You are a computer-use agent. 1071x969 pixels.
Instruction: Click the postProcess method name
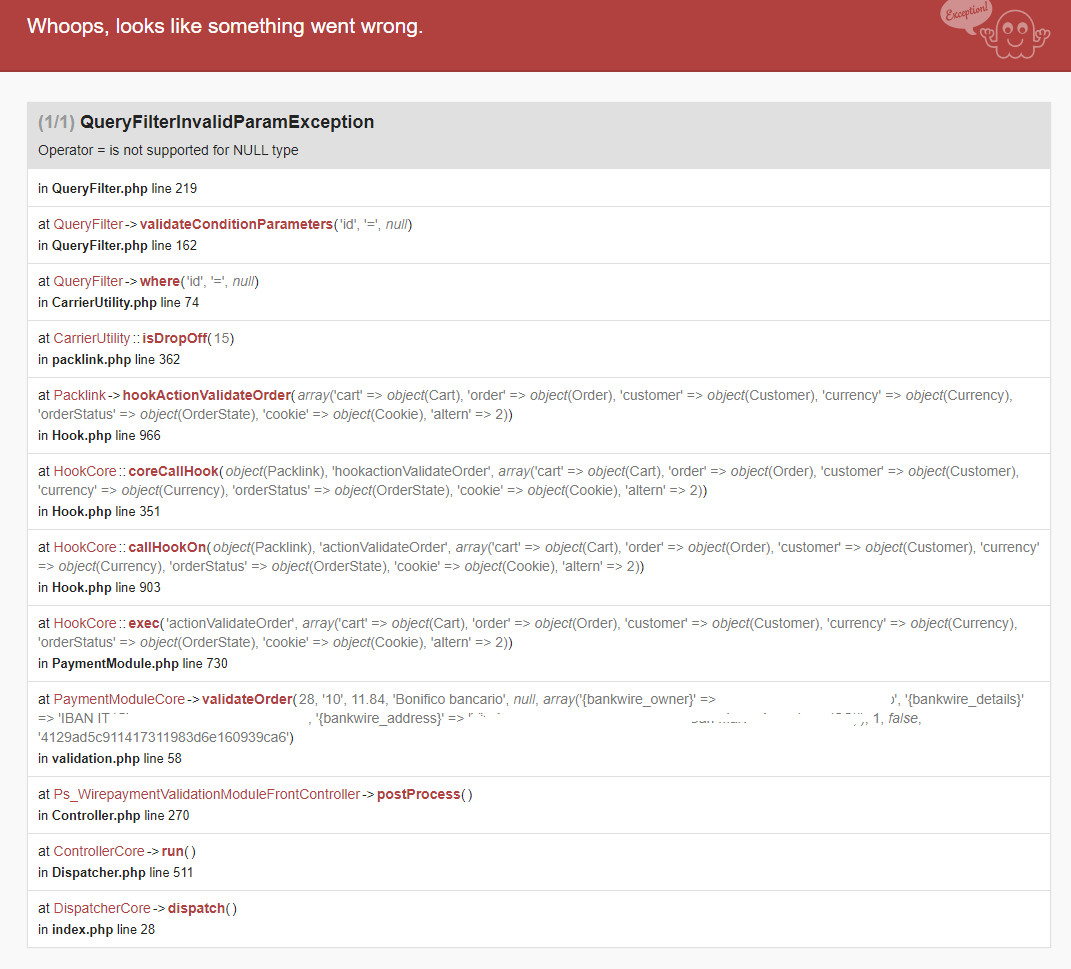419,794
